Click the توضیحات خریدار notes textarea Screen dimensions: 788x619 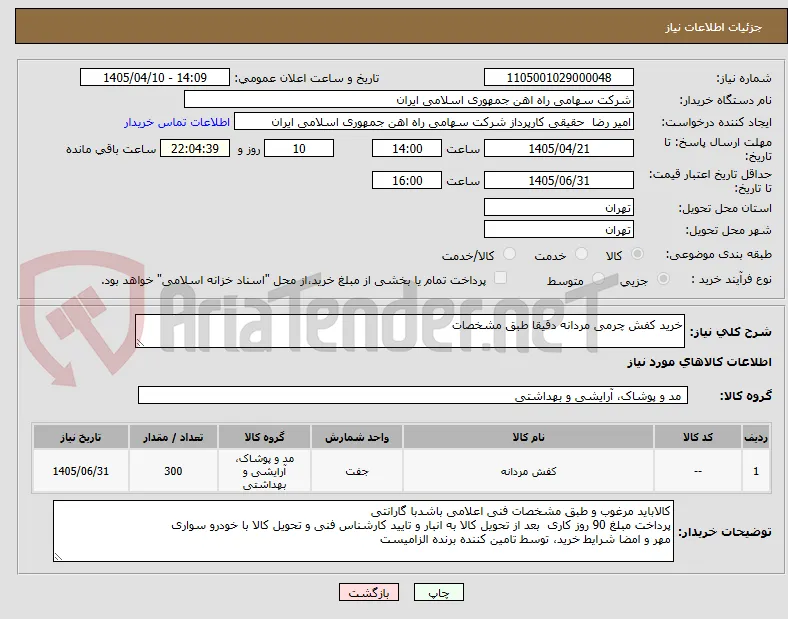[363, 531]
